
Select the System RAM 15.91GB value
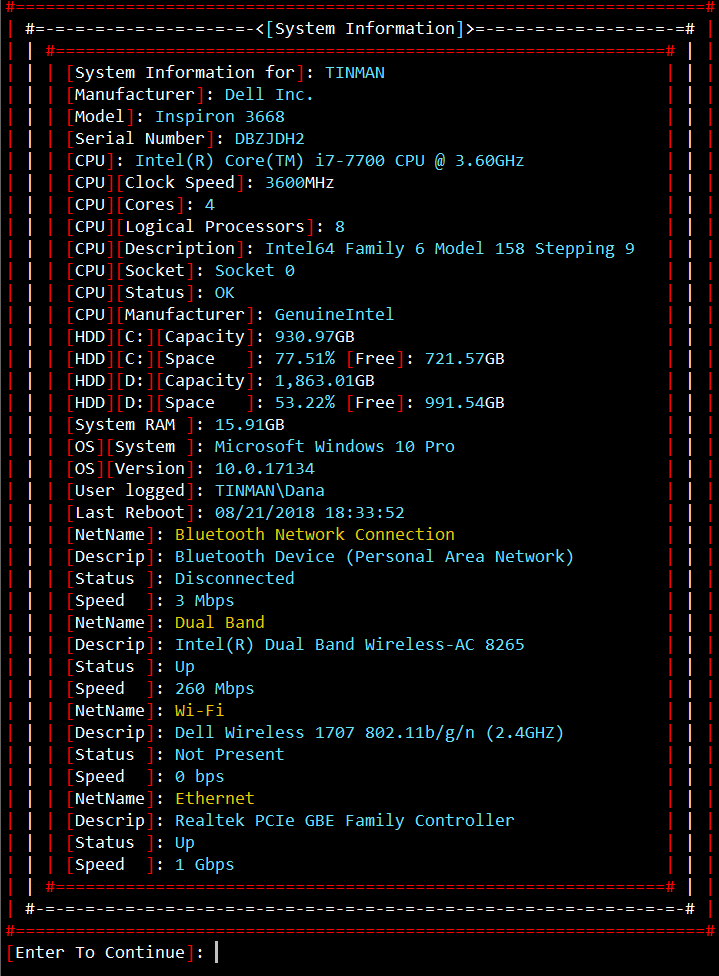250,425
